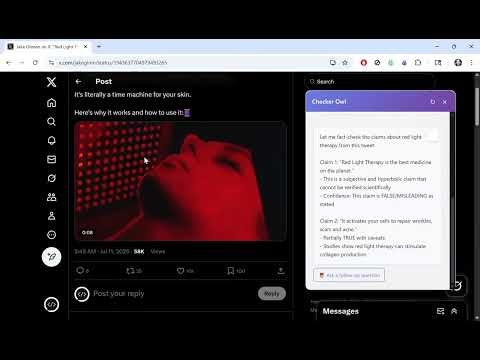Viewport: 480px width, 360px height.
Task: Open Messages envelope icon in sidebar
Action: tap(51, 159)
